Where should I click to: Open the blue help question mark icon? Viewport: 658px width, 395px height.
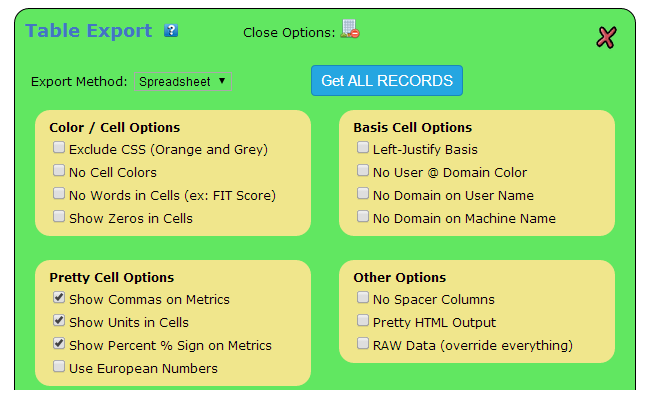171,31
